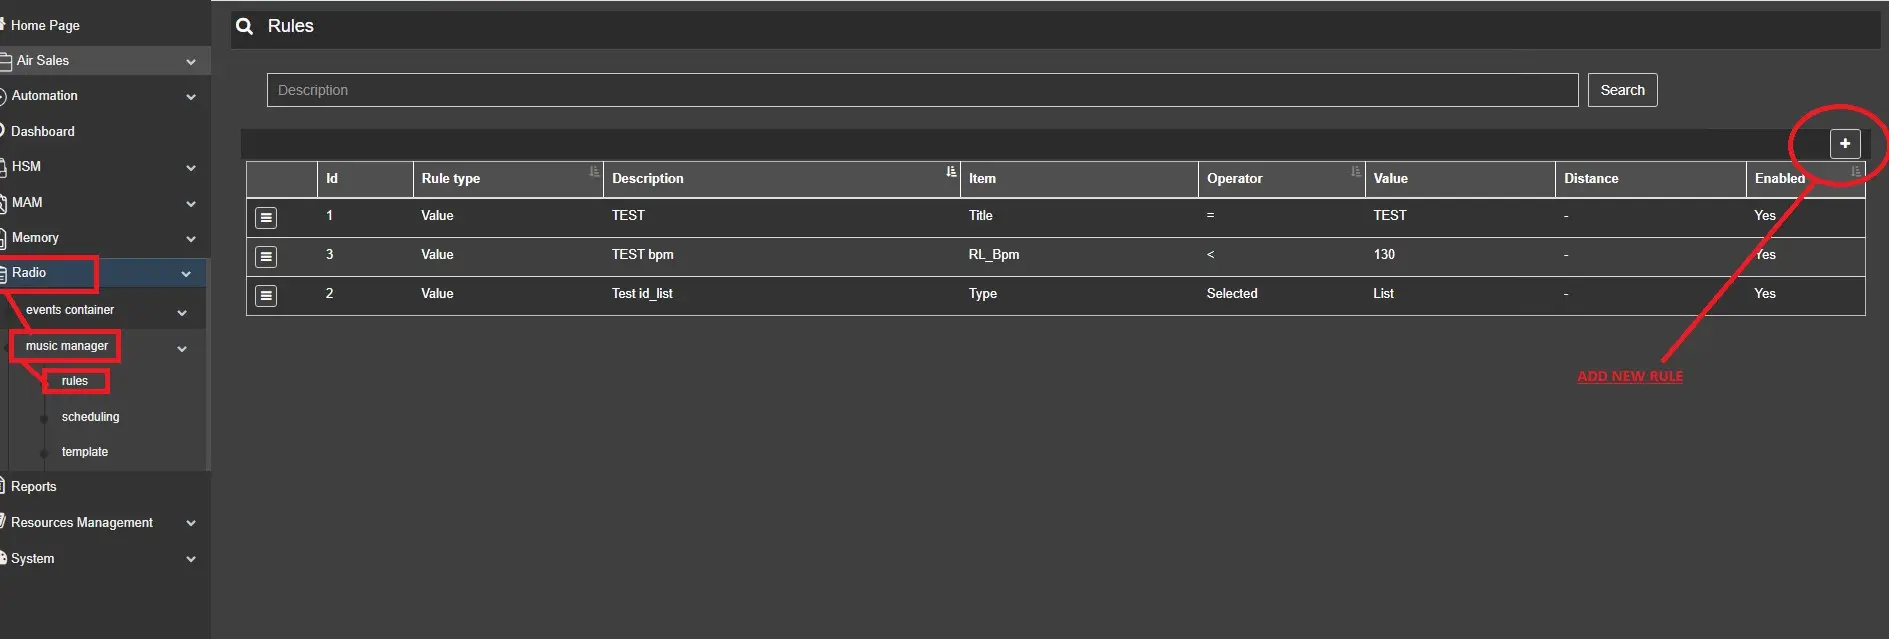The image size is (1889, 639).
Task: Select template under music manager
Action: click(85, 452)
